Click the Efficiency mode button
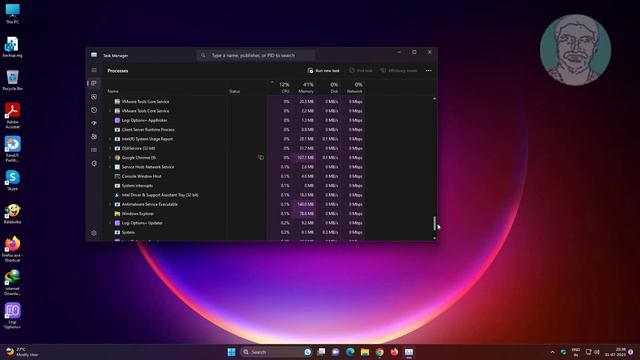The height and width of the screenshot is (360, 640). [399, 71]
